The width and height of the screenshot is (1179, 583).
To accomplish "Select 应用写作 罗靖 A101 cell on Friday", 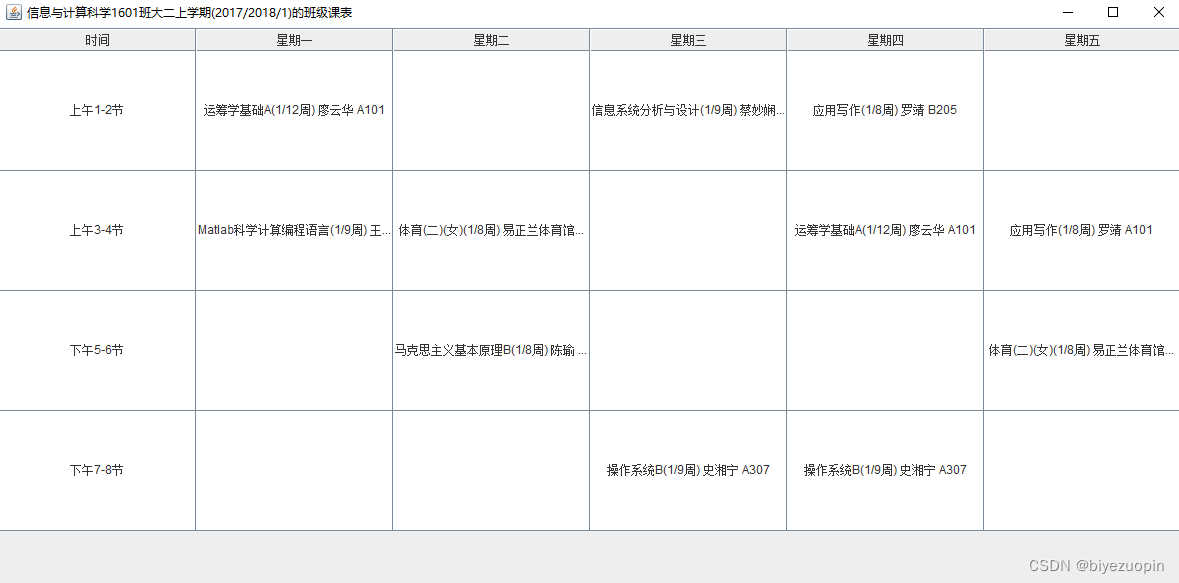I will [x=1081, y=230].
